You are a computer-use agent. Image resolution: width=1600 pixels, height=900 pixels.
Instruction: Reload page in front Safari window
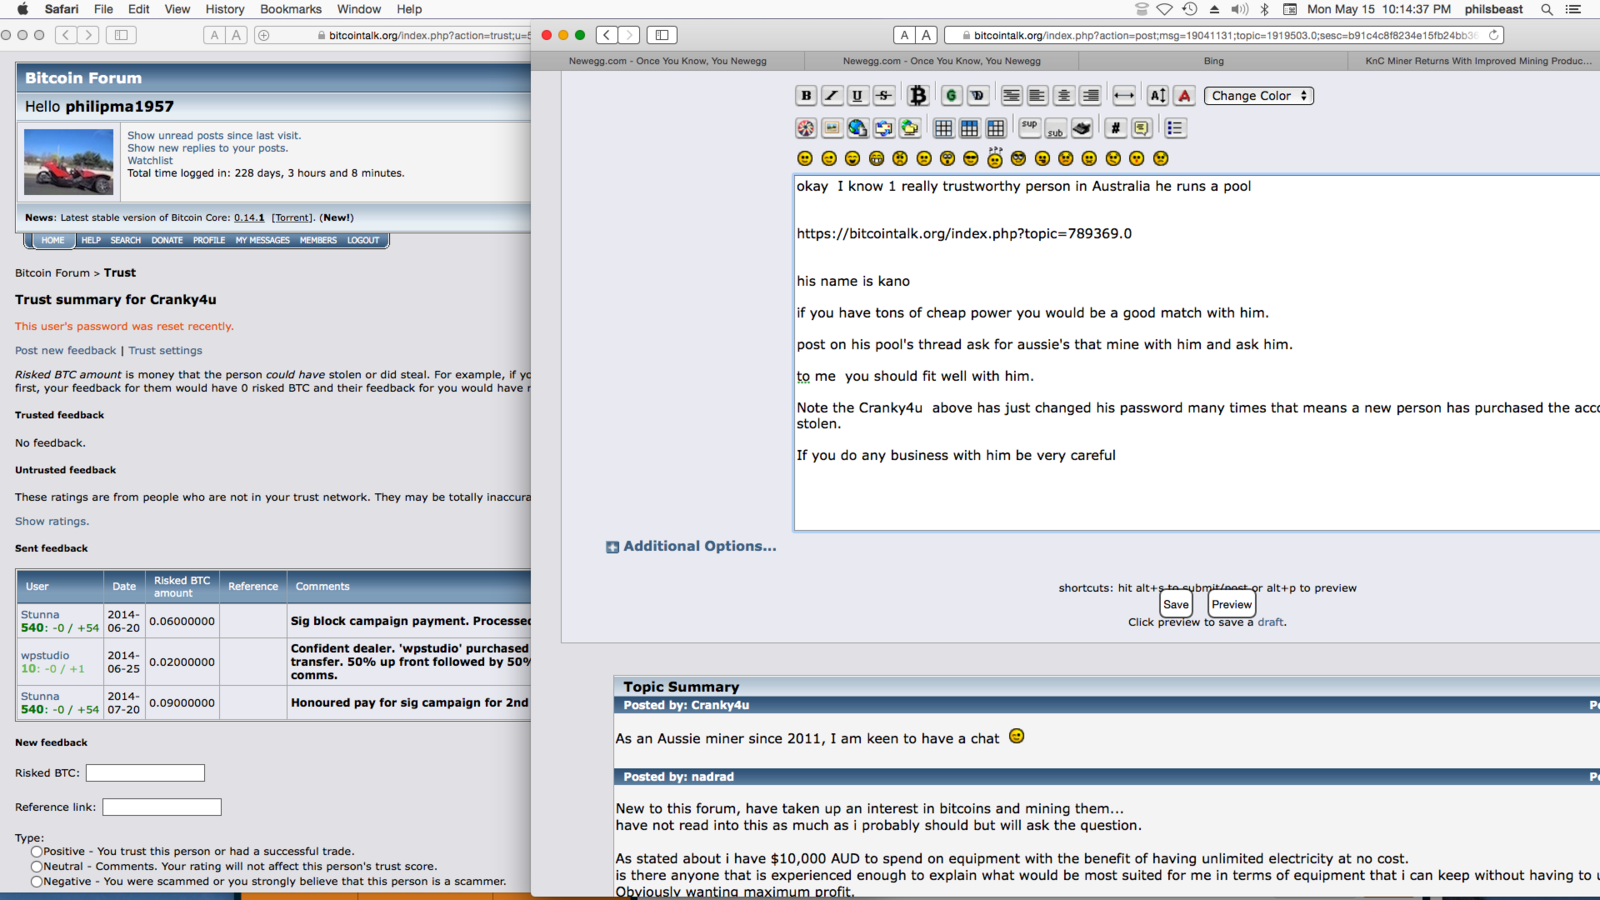pyautogui.click(x=1493, y=35)
